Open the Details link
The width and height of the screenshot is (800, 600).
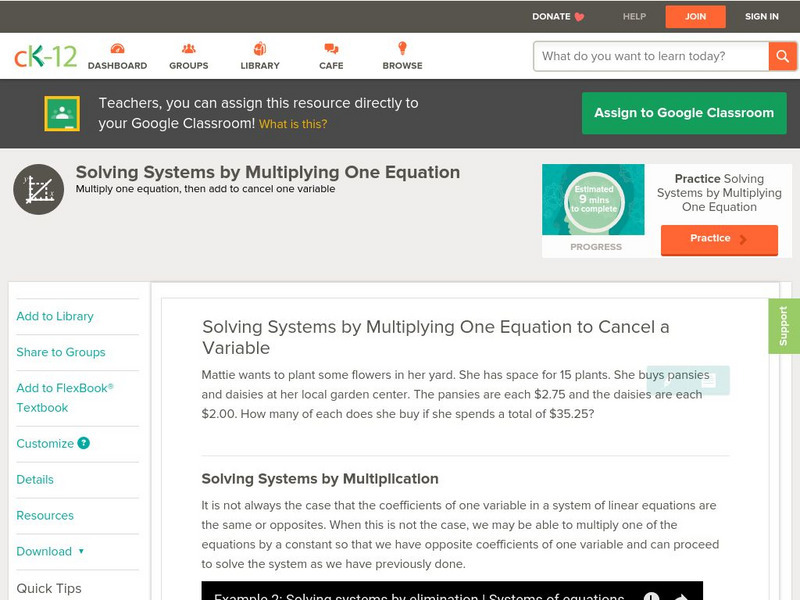(35, 480)
